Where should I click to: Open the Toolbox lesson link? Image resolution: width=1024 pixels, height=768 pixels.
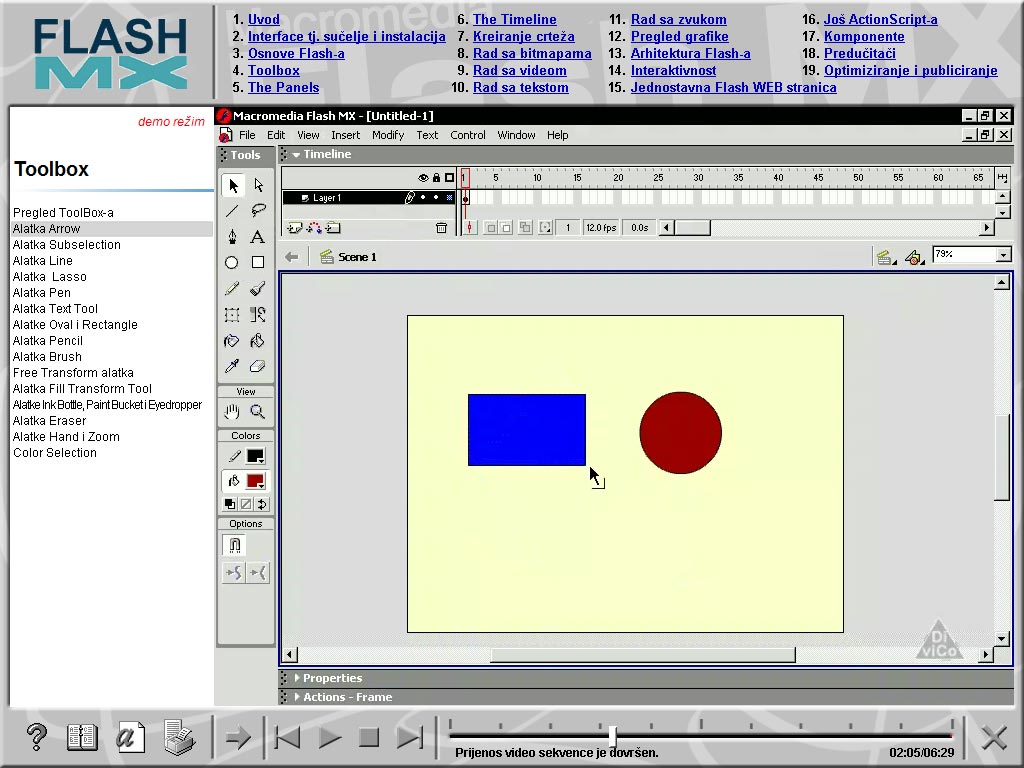pos(274,70)
